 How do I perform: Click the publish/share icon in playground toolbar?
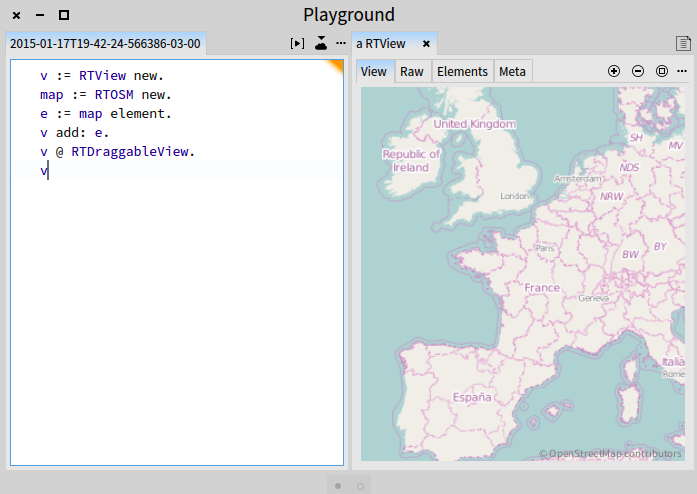click(x=320, y=44)
